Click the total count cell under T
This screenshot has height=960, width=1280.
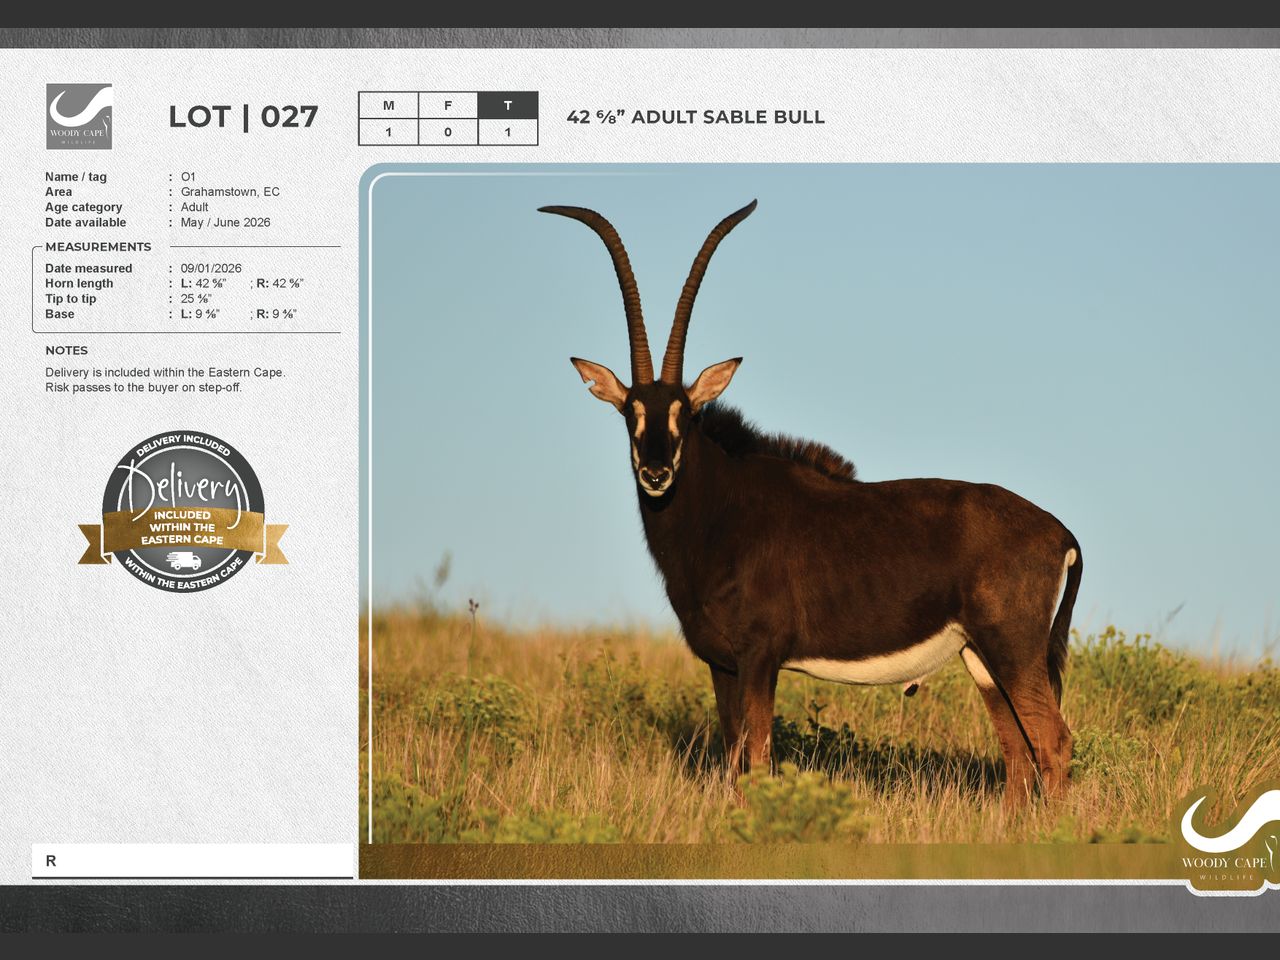coord(508,132)
